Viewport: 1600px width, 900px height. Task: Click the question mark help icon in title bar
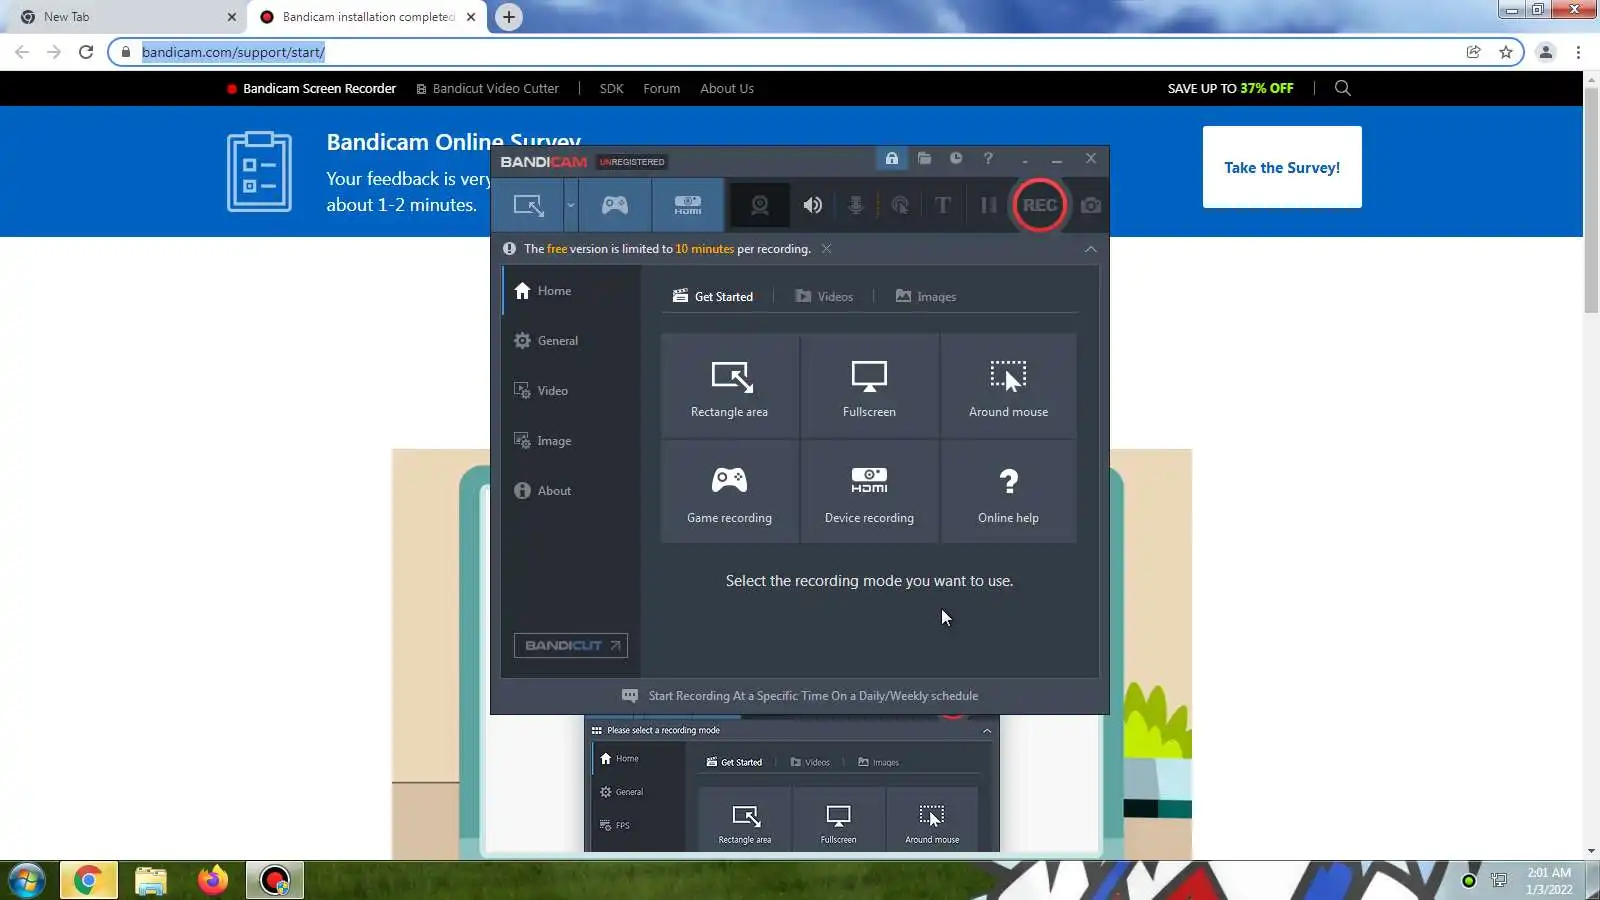988,159
